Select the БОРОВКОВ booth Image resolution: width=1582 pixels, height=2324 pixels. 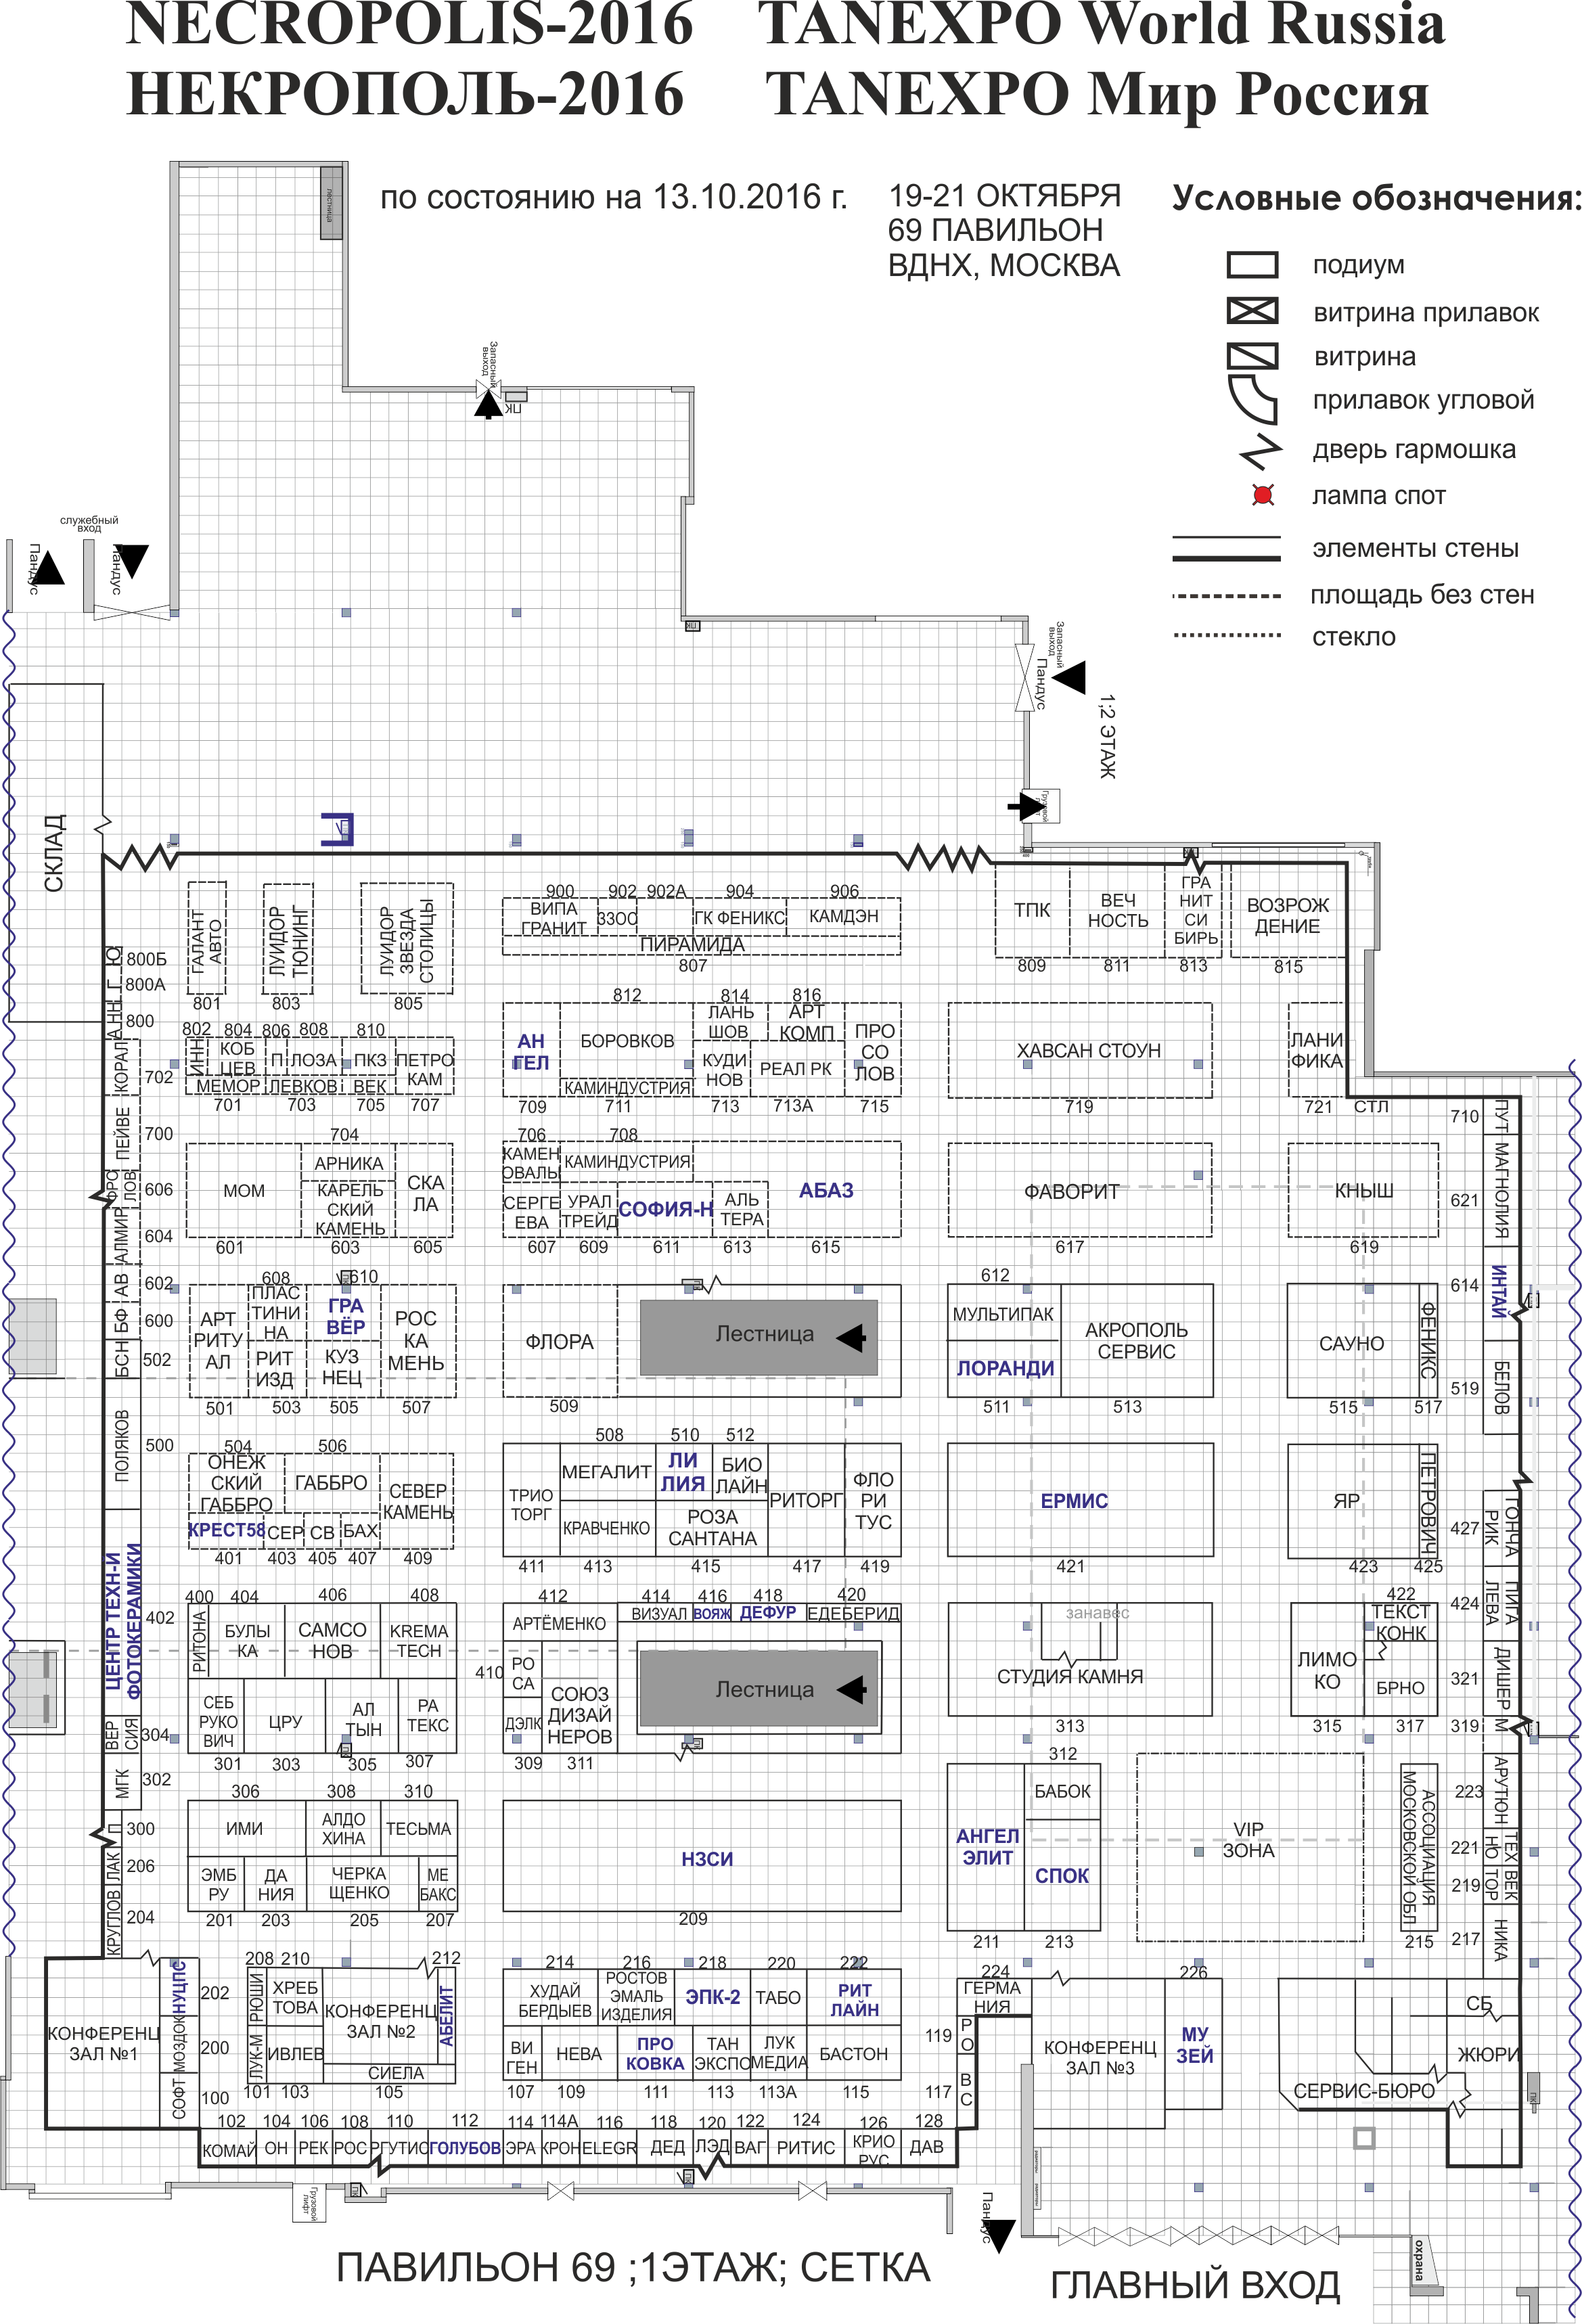tap(626, 1041)
